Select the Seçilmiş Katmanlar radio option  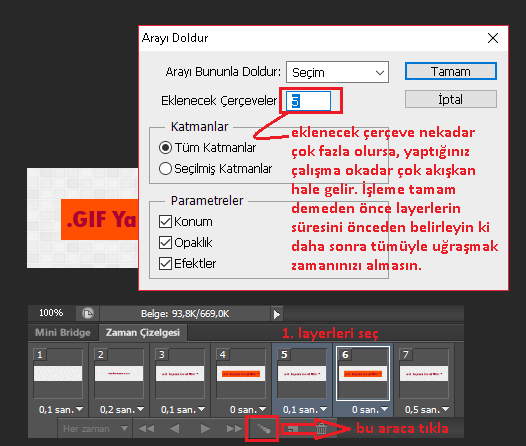(x=165, y=168)
